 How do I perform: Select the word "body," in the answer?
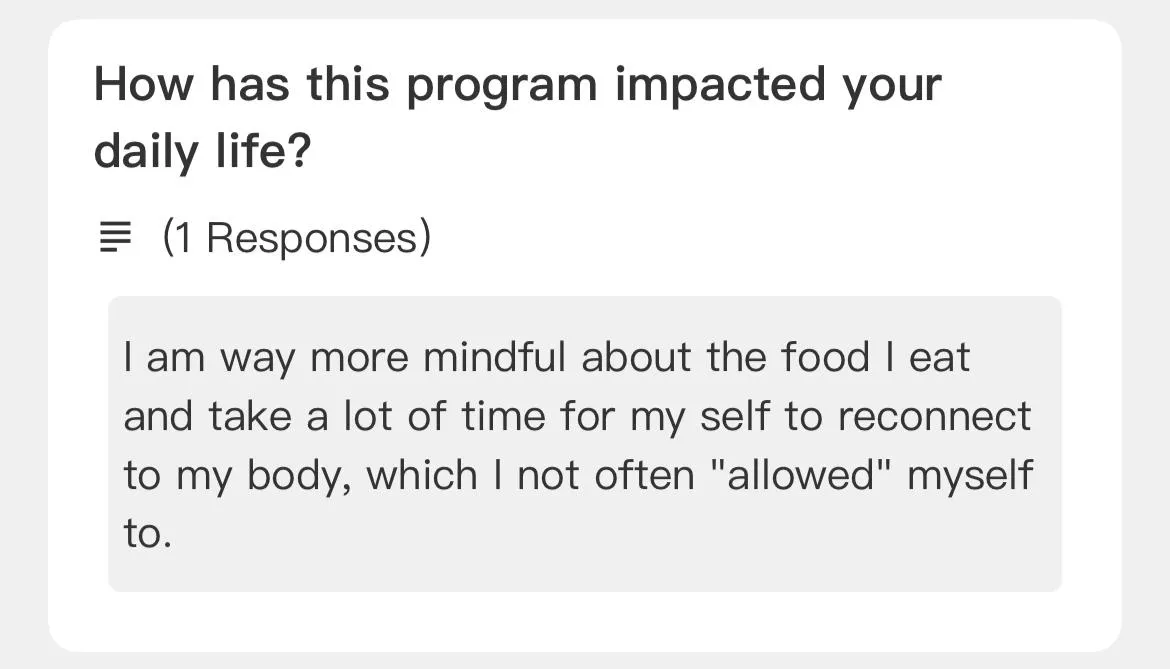pos(299,477)
